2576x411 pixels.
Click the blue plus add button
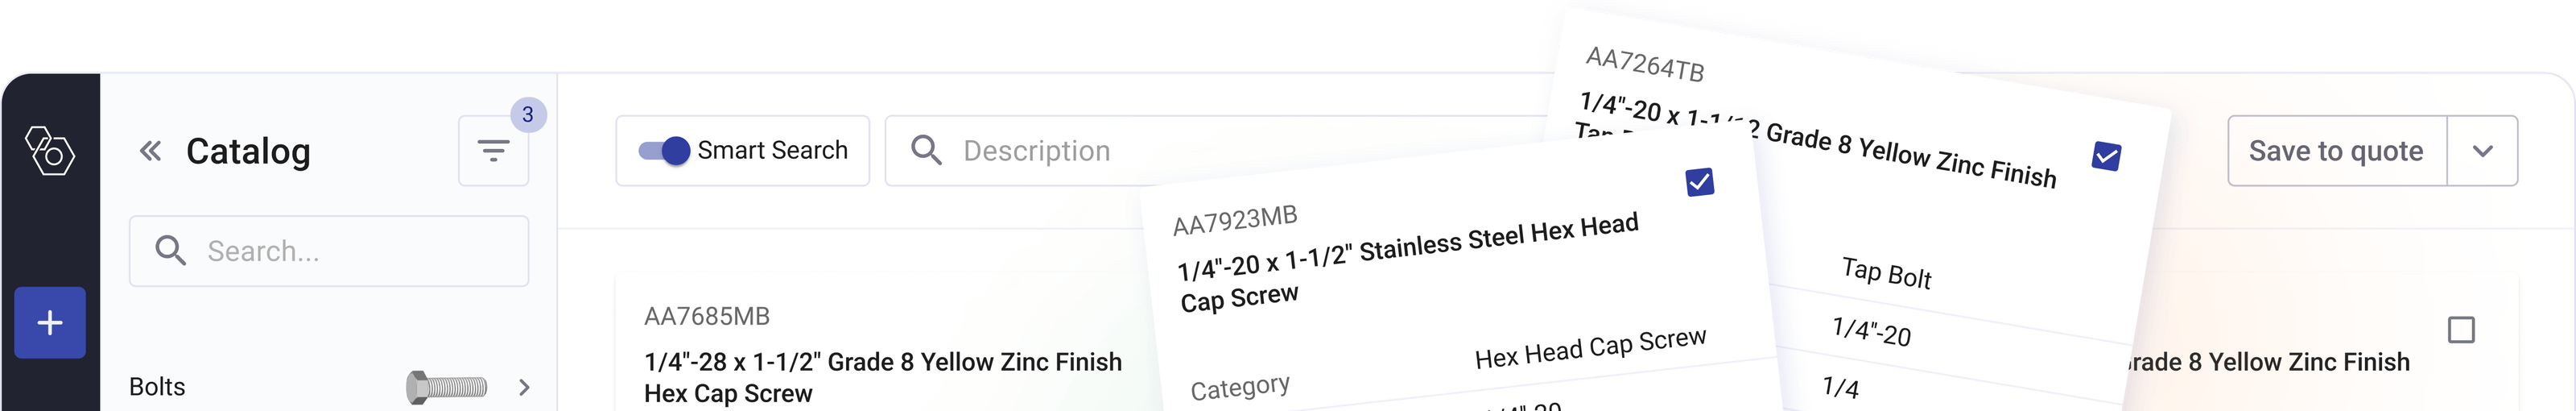[50, 323]
